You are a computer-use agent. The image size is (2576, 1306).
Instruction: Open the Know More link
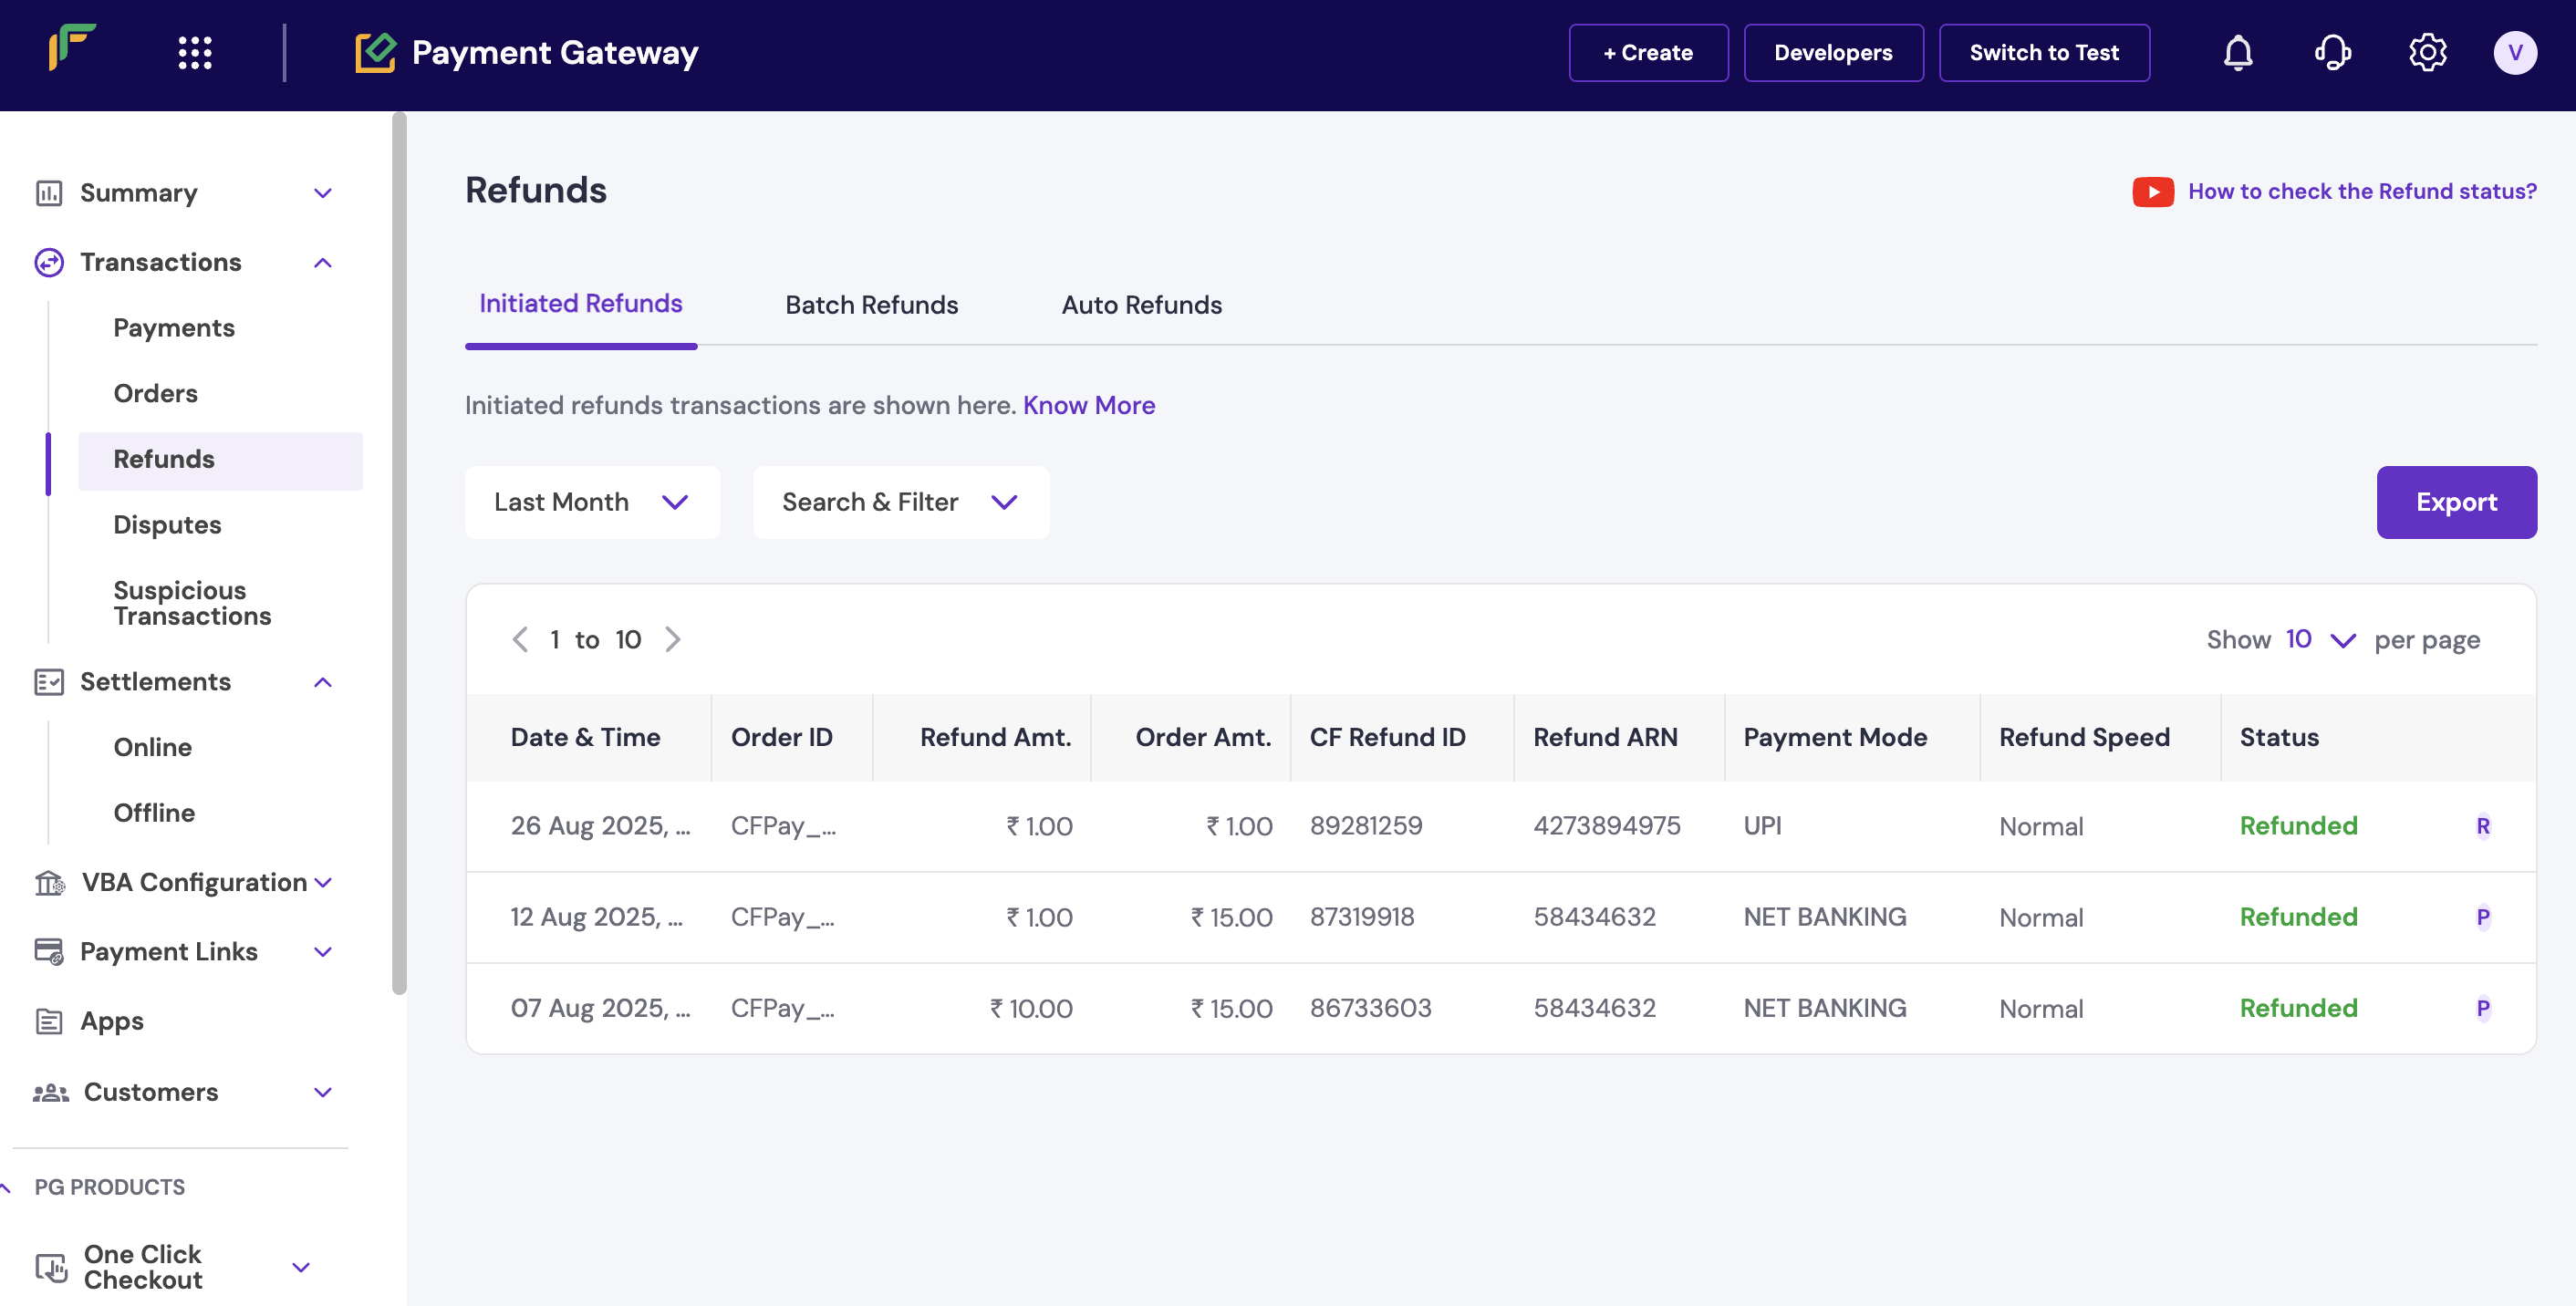1088,405
